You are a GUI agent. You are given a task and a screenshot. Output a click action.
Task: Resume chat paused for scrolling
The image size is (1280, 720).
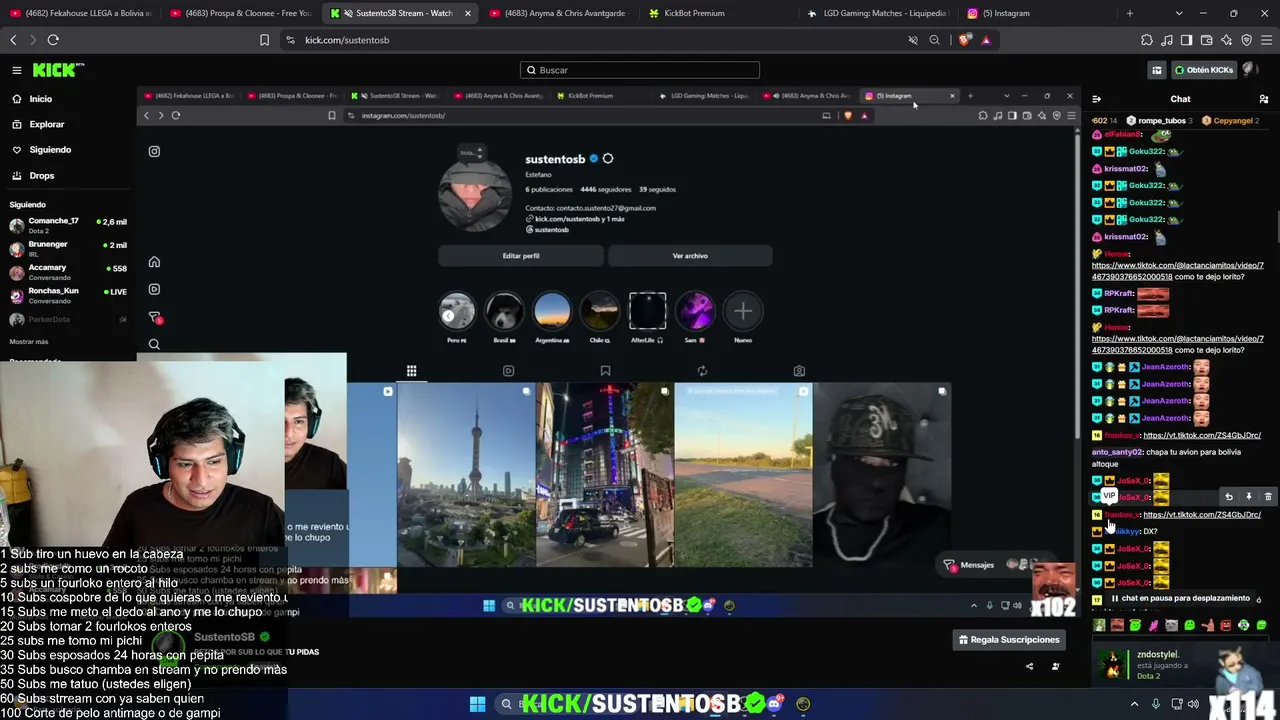[1180, 598]
